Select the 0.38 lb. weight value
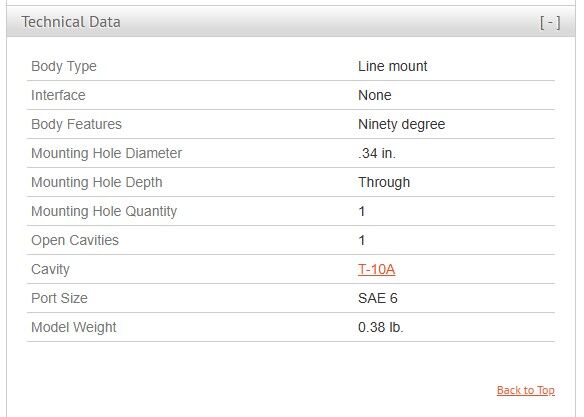The image size is (584, 417). [x=381, y=327]
